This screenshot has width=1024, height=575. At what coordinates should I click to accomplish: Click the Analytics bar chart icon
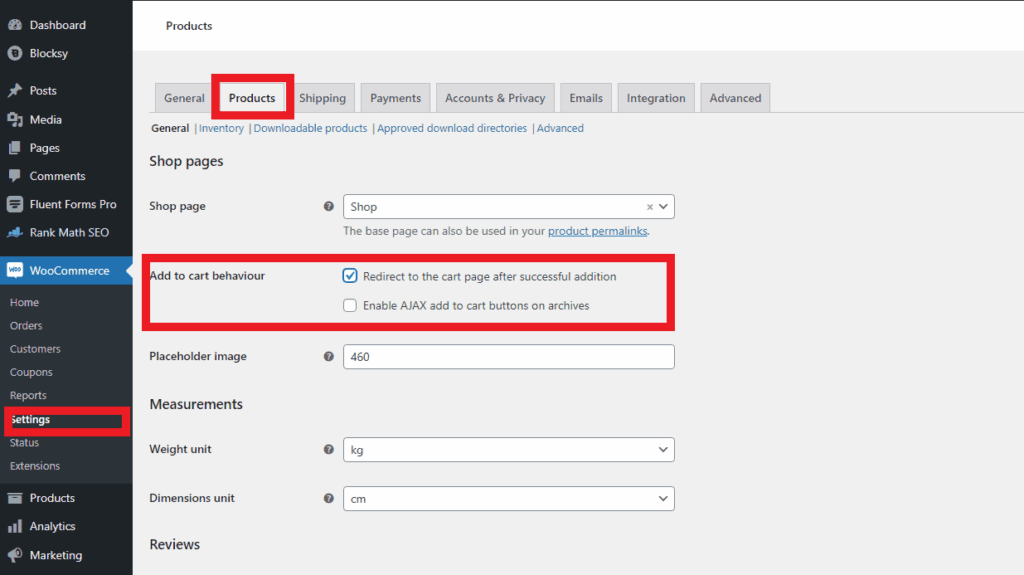tap(14, 526)
